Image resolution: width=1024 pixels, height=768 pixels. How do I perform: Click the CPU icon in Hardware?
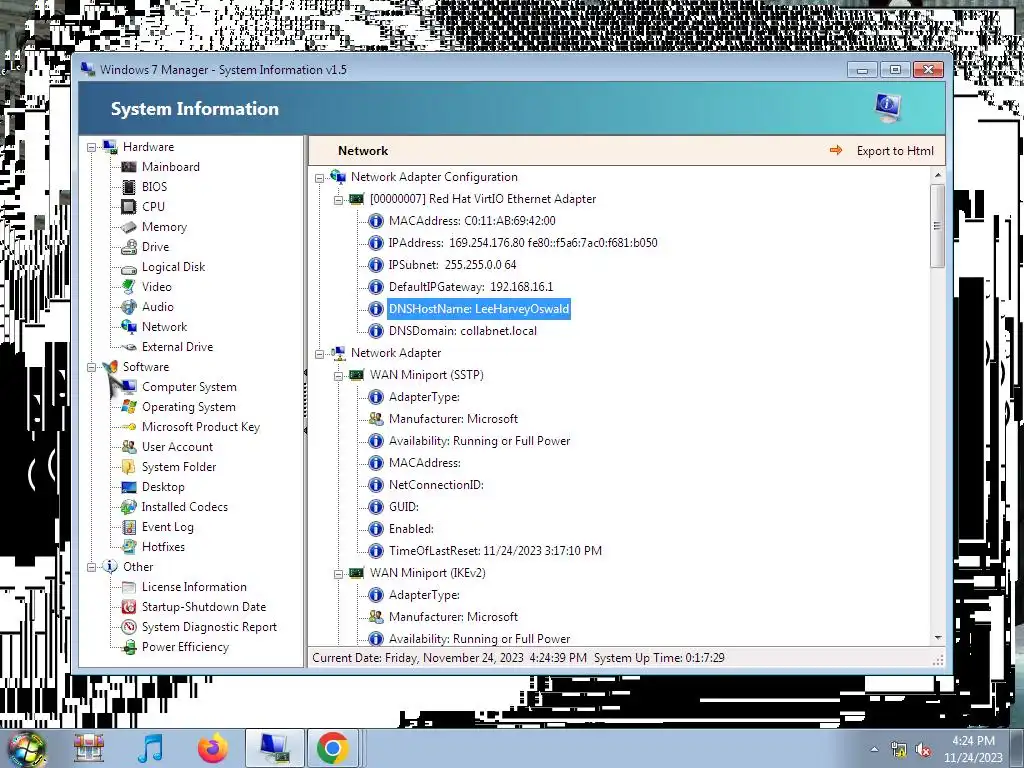[129, 207]
